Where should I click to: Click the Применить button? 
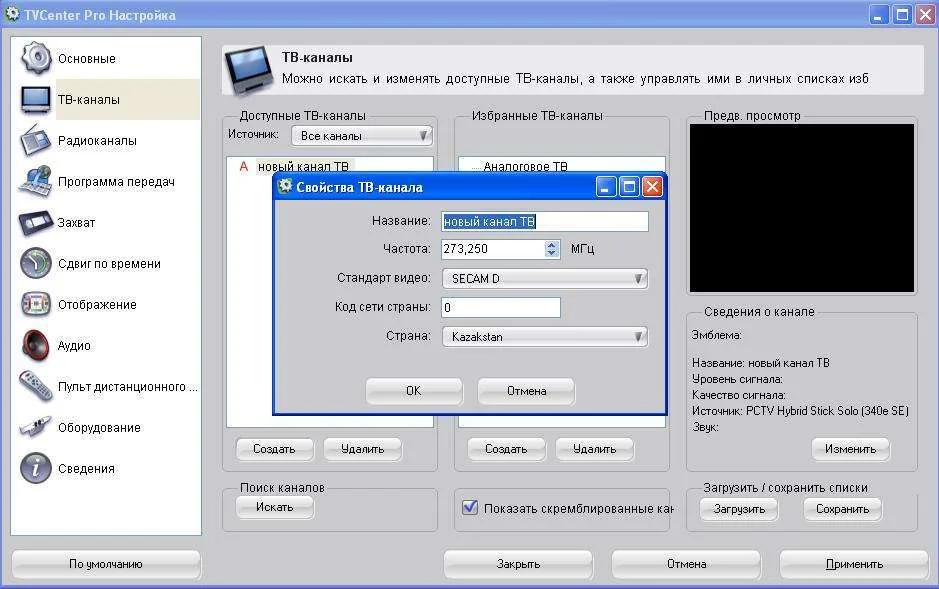click(x=854, y=564)
